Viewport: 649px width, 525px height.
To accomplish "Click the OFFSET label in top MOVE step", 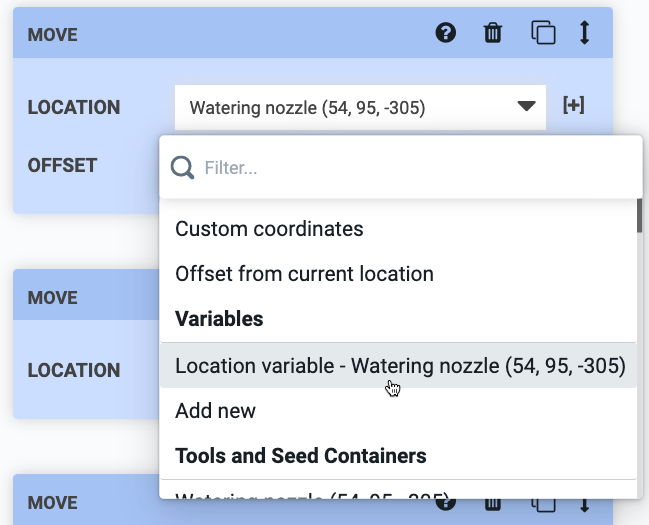I will [62, 165].
